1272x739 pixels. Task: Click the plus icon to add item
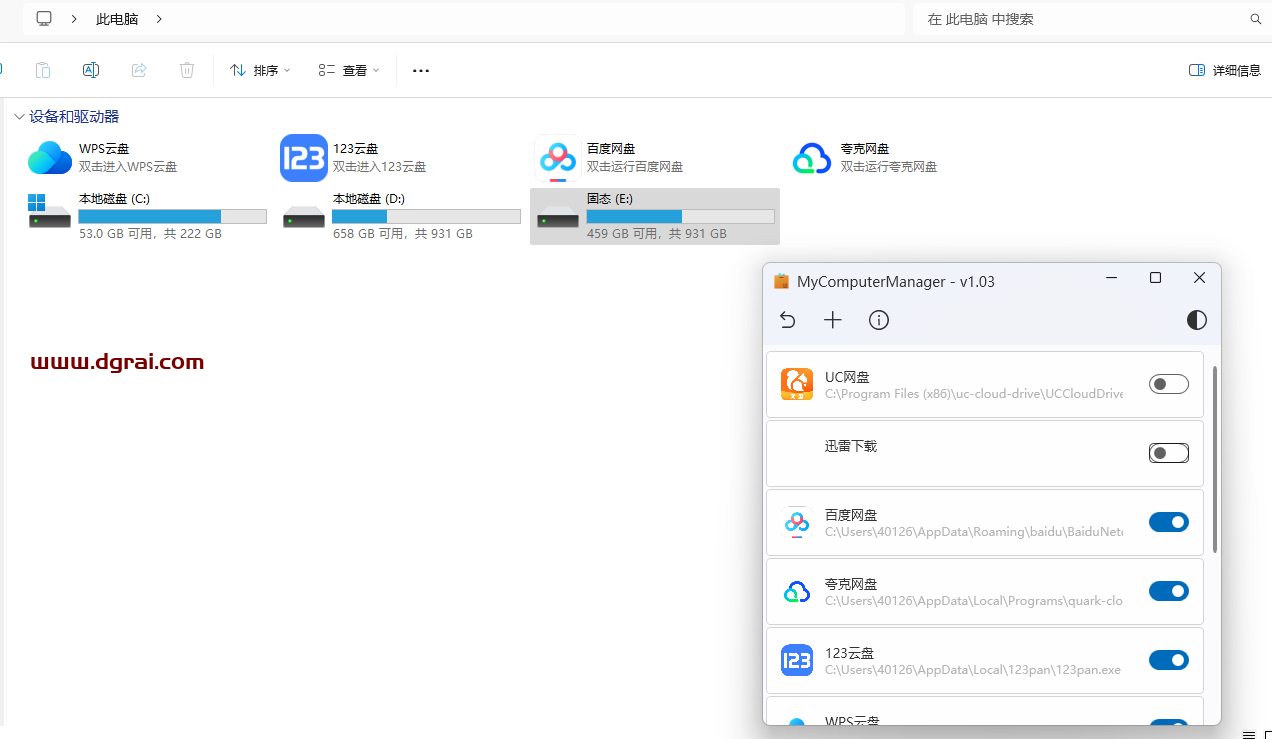click(x=833, y=320)
